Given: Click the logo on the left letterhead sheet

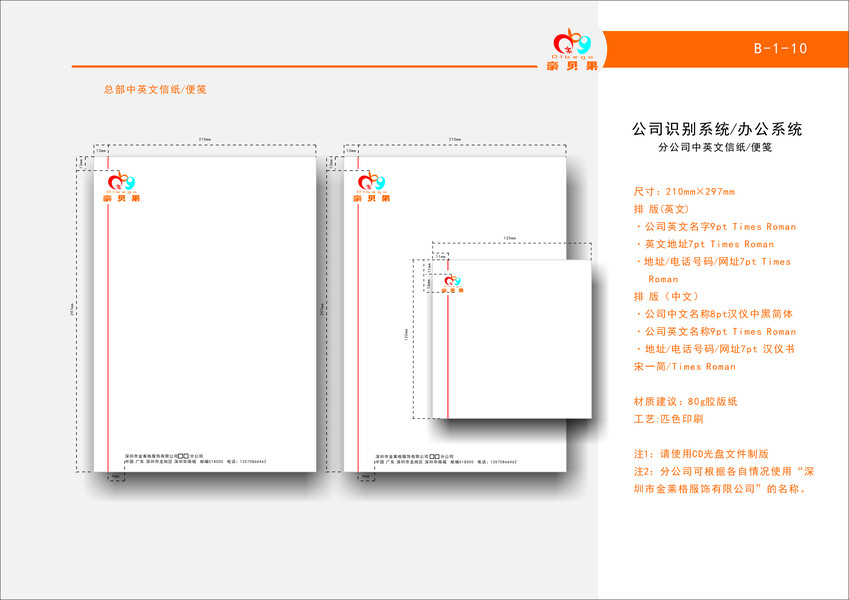Looking at the screenshot, I should (x=122, y=188).
